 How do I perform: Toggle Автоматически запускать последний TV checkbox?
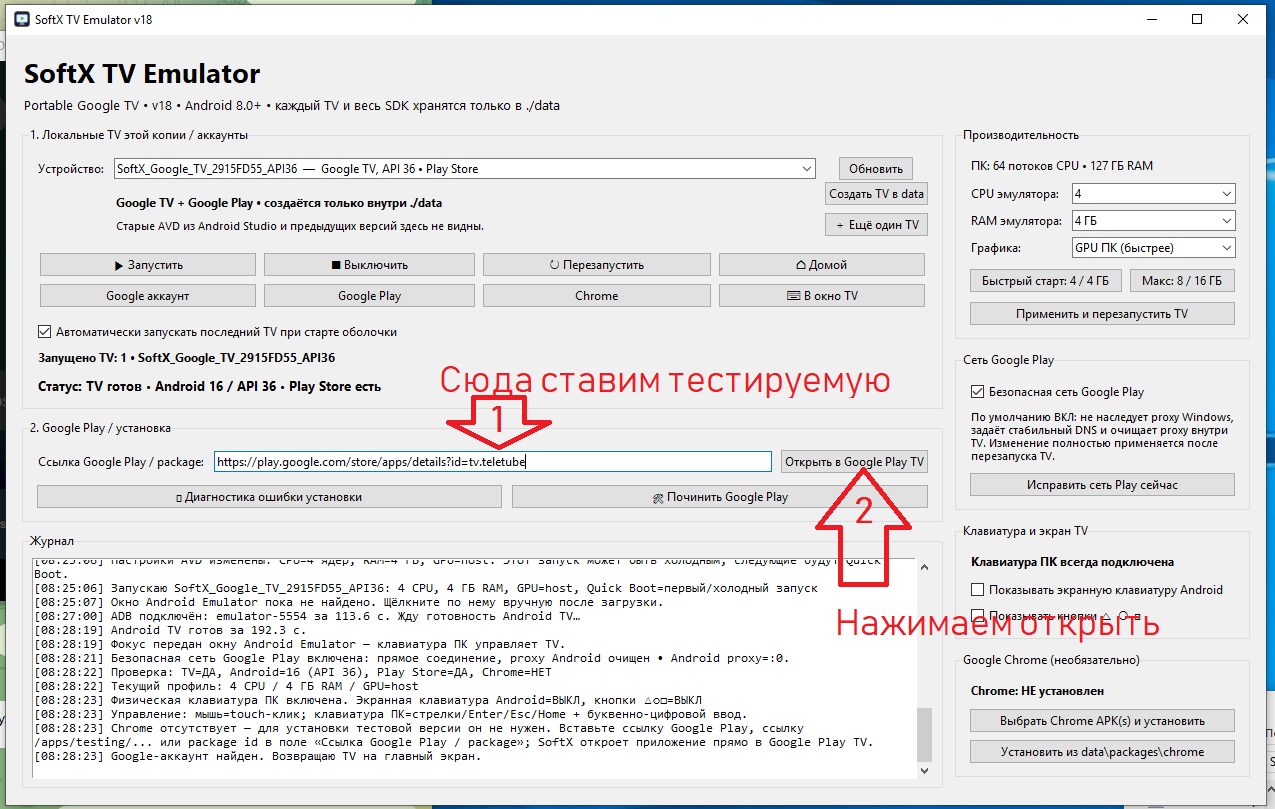point(44,332)
